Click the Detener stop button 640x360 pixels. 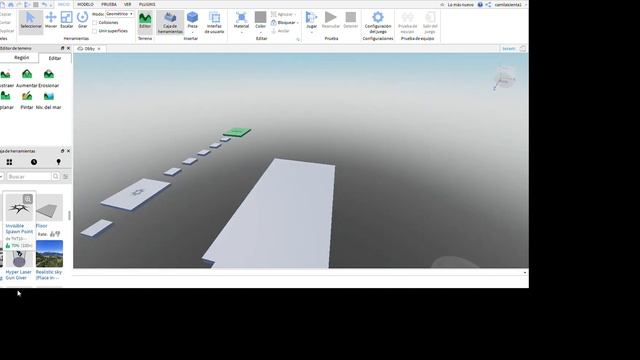(351, 20)
